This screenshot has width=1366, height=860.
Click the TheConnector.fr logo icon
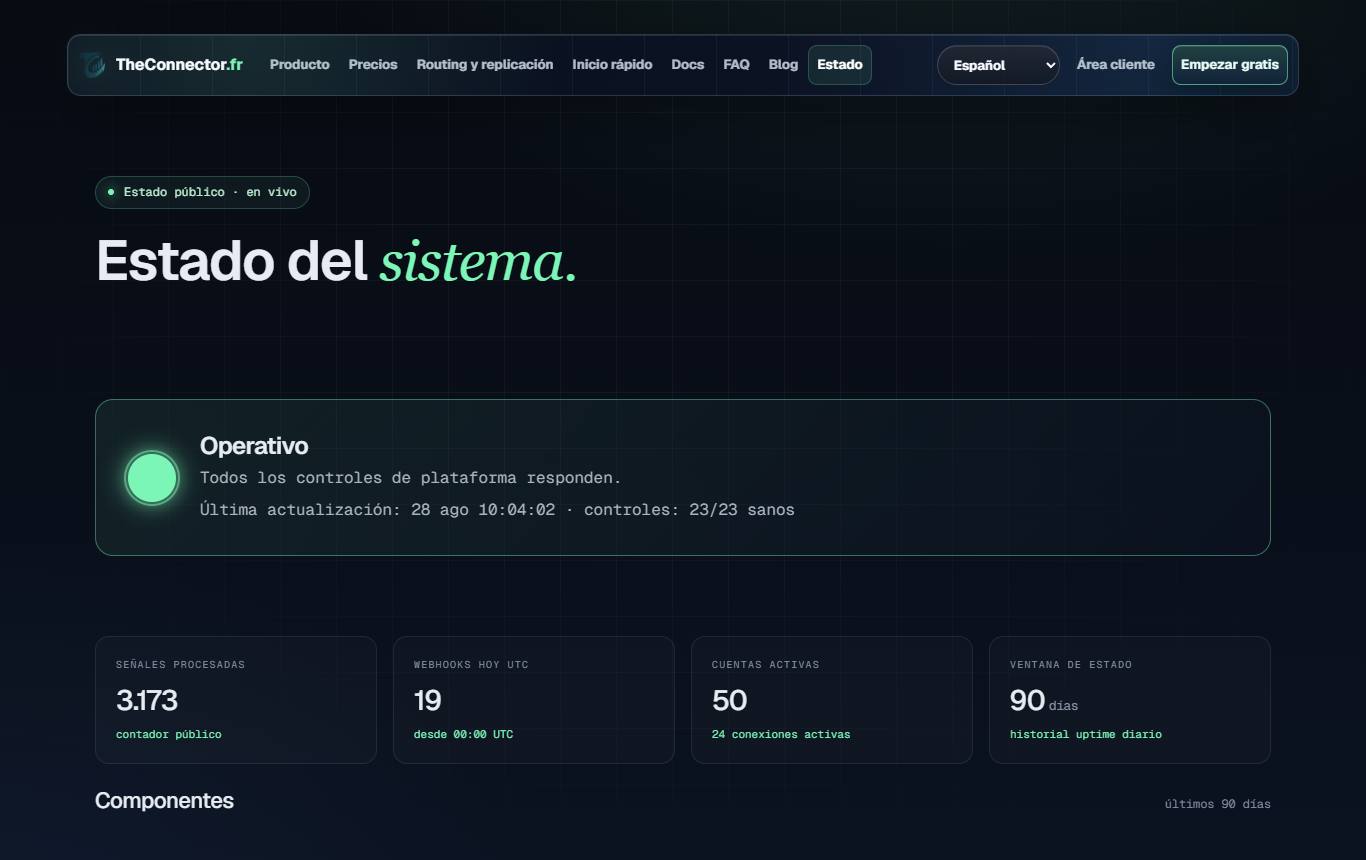coord(93,65)
